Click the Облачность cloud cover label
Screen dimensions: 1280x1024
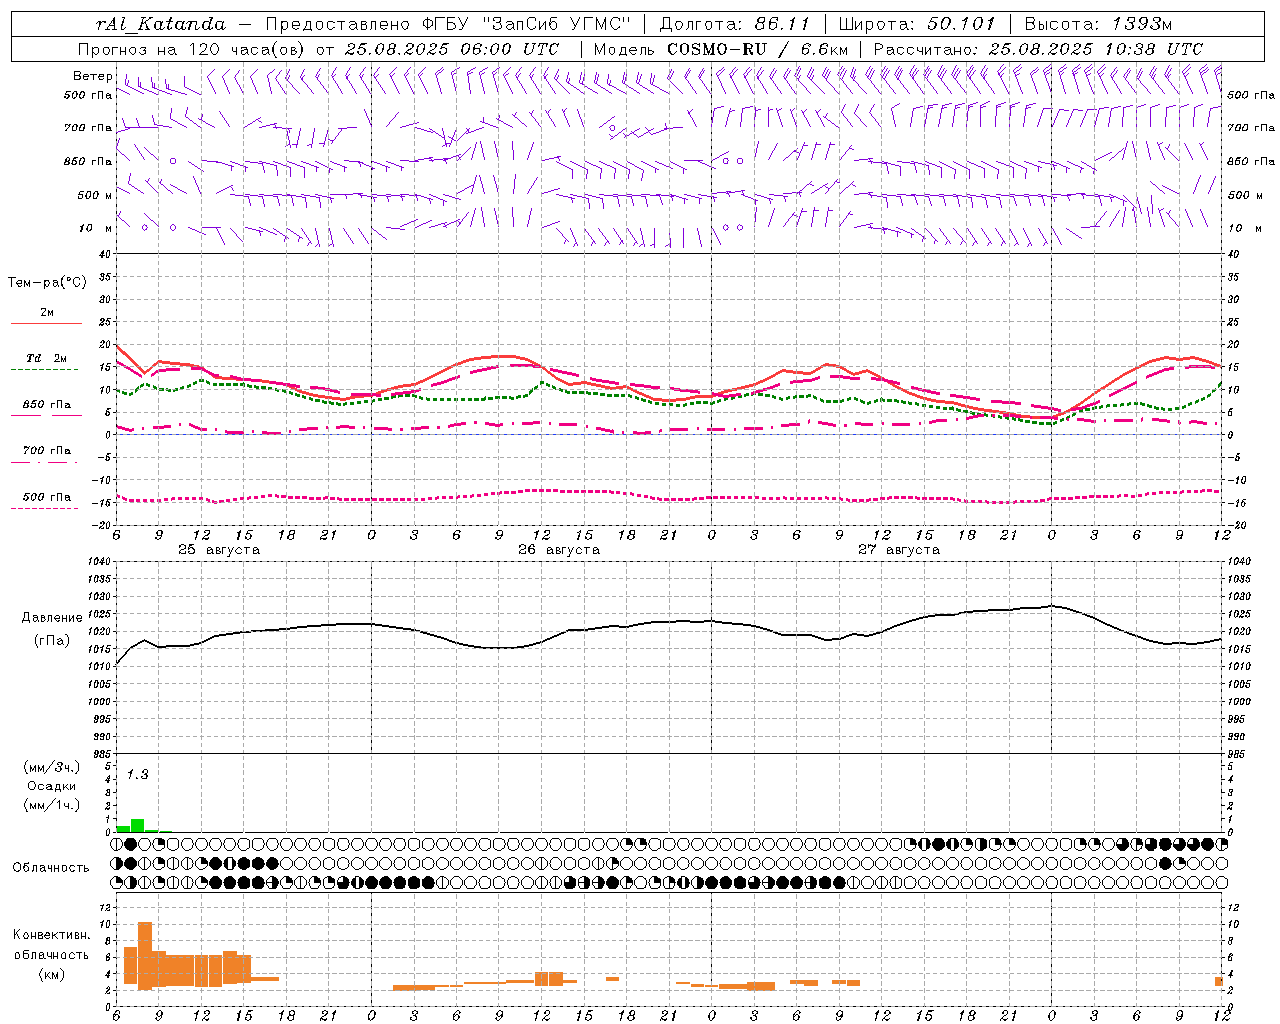click(x=51, y=868)
